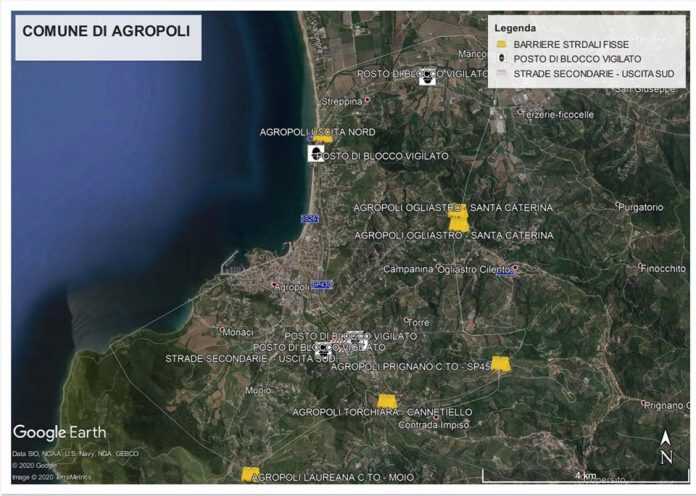Image resolution: width=696 pixels, height=496 pixels.
Task: Select the yellow barrier marker at Laureana - Moio
Action: pyautogui.click(x=250, y=474)
